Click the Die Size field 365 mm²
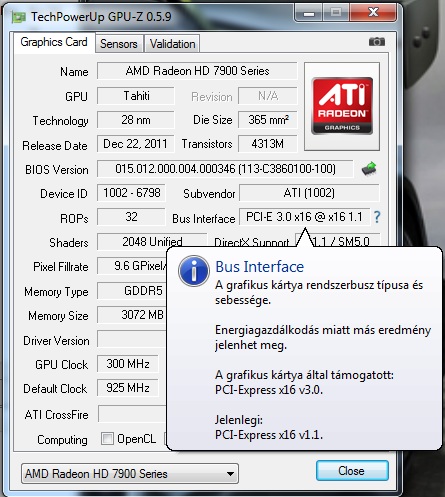The height and width of the screenshot is (497, 445). pyautogui.click(x=268, y=120)
